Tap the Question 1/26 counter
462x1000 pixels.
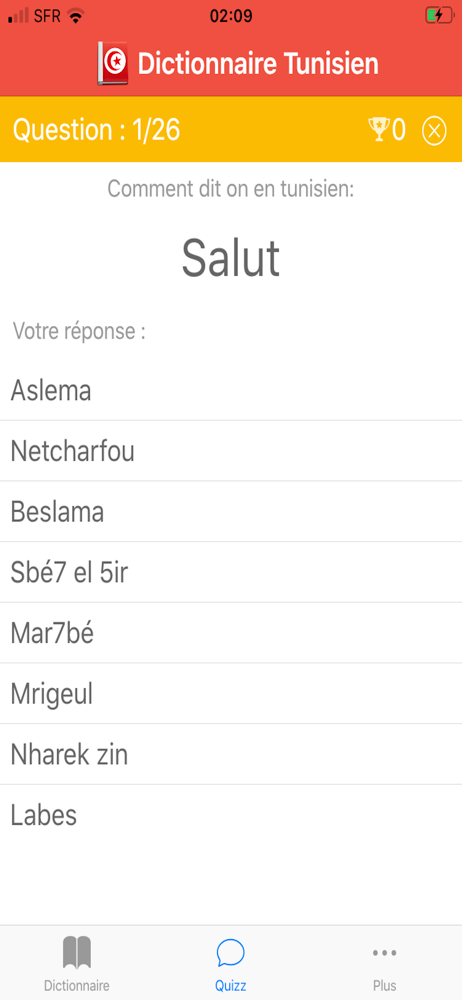point(96,130)
